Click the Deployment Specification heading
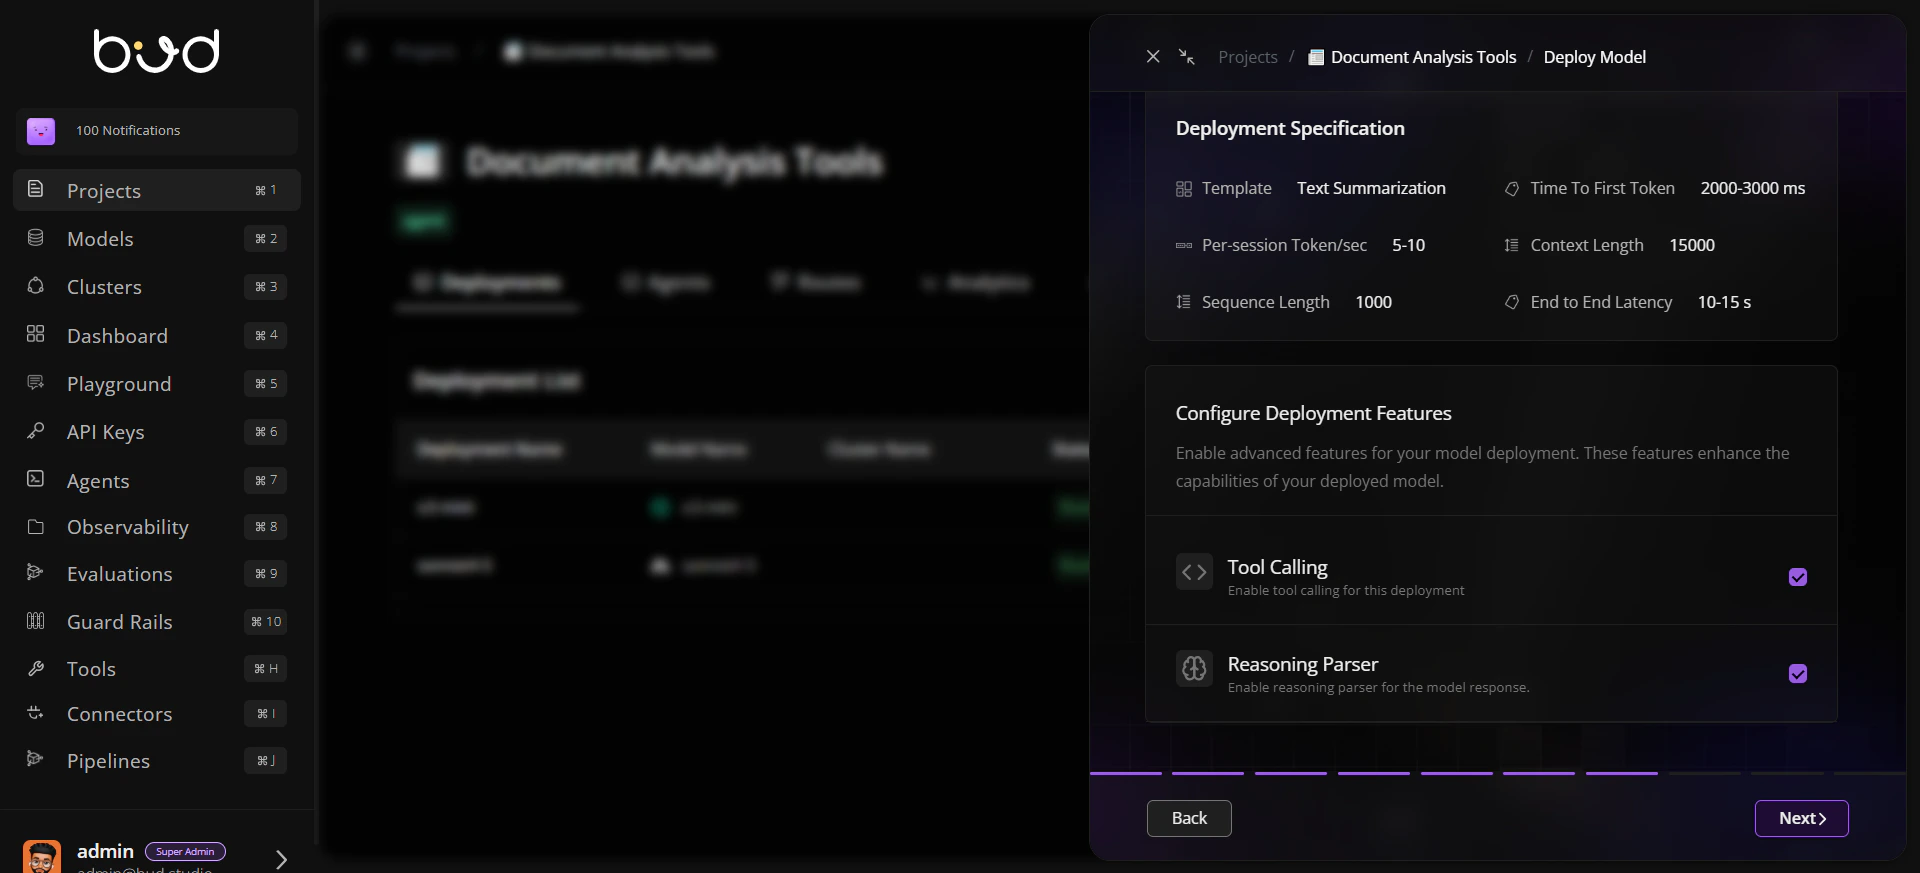 click(x=1290, y=128)
